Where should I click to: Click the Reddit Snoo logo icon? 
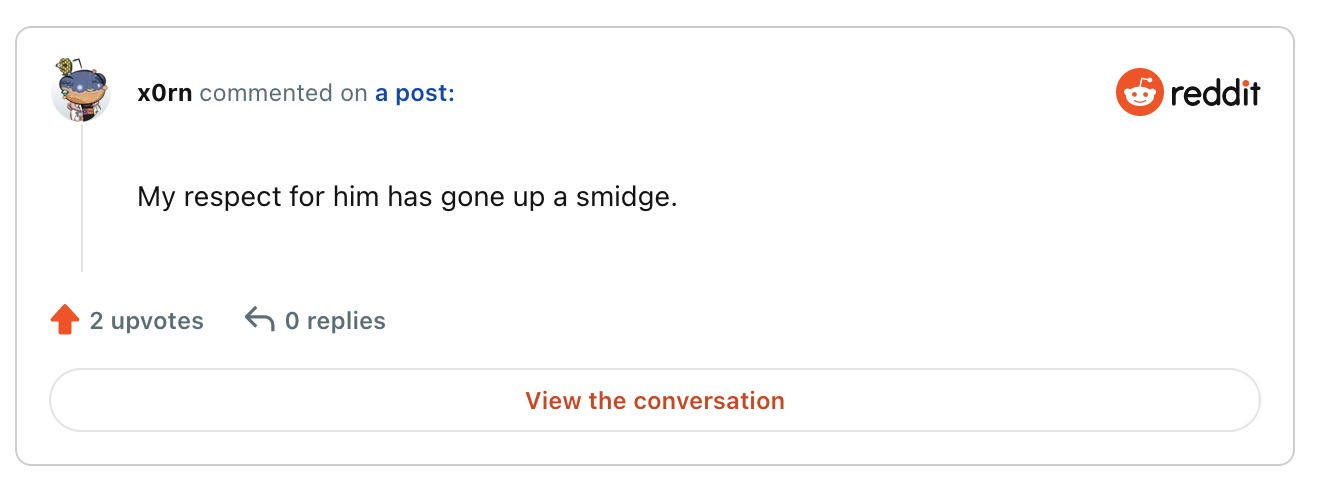[1139, 93]
